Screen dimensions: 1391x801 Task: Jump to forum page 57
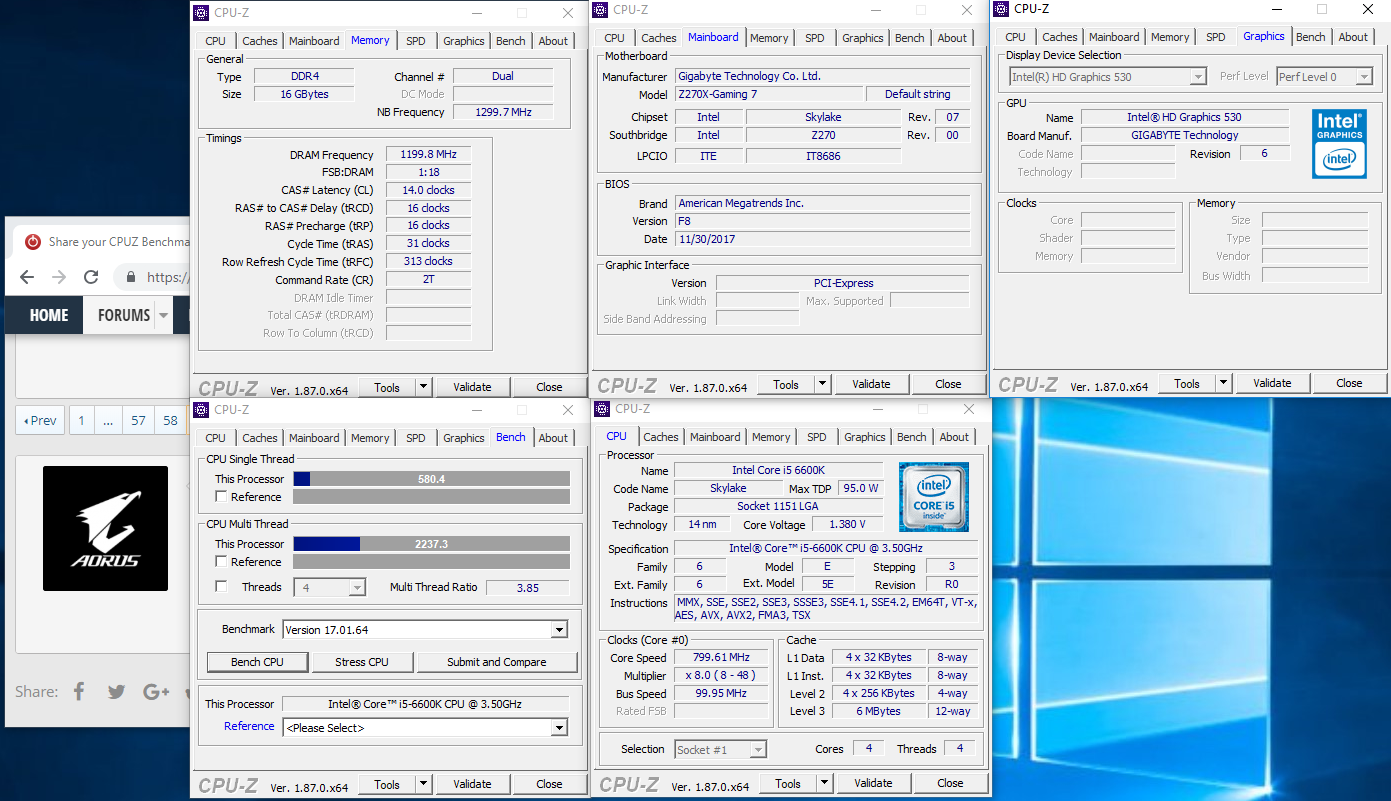click(x=138, y=421)
